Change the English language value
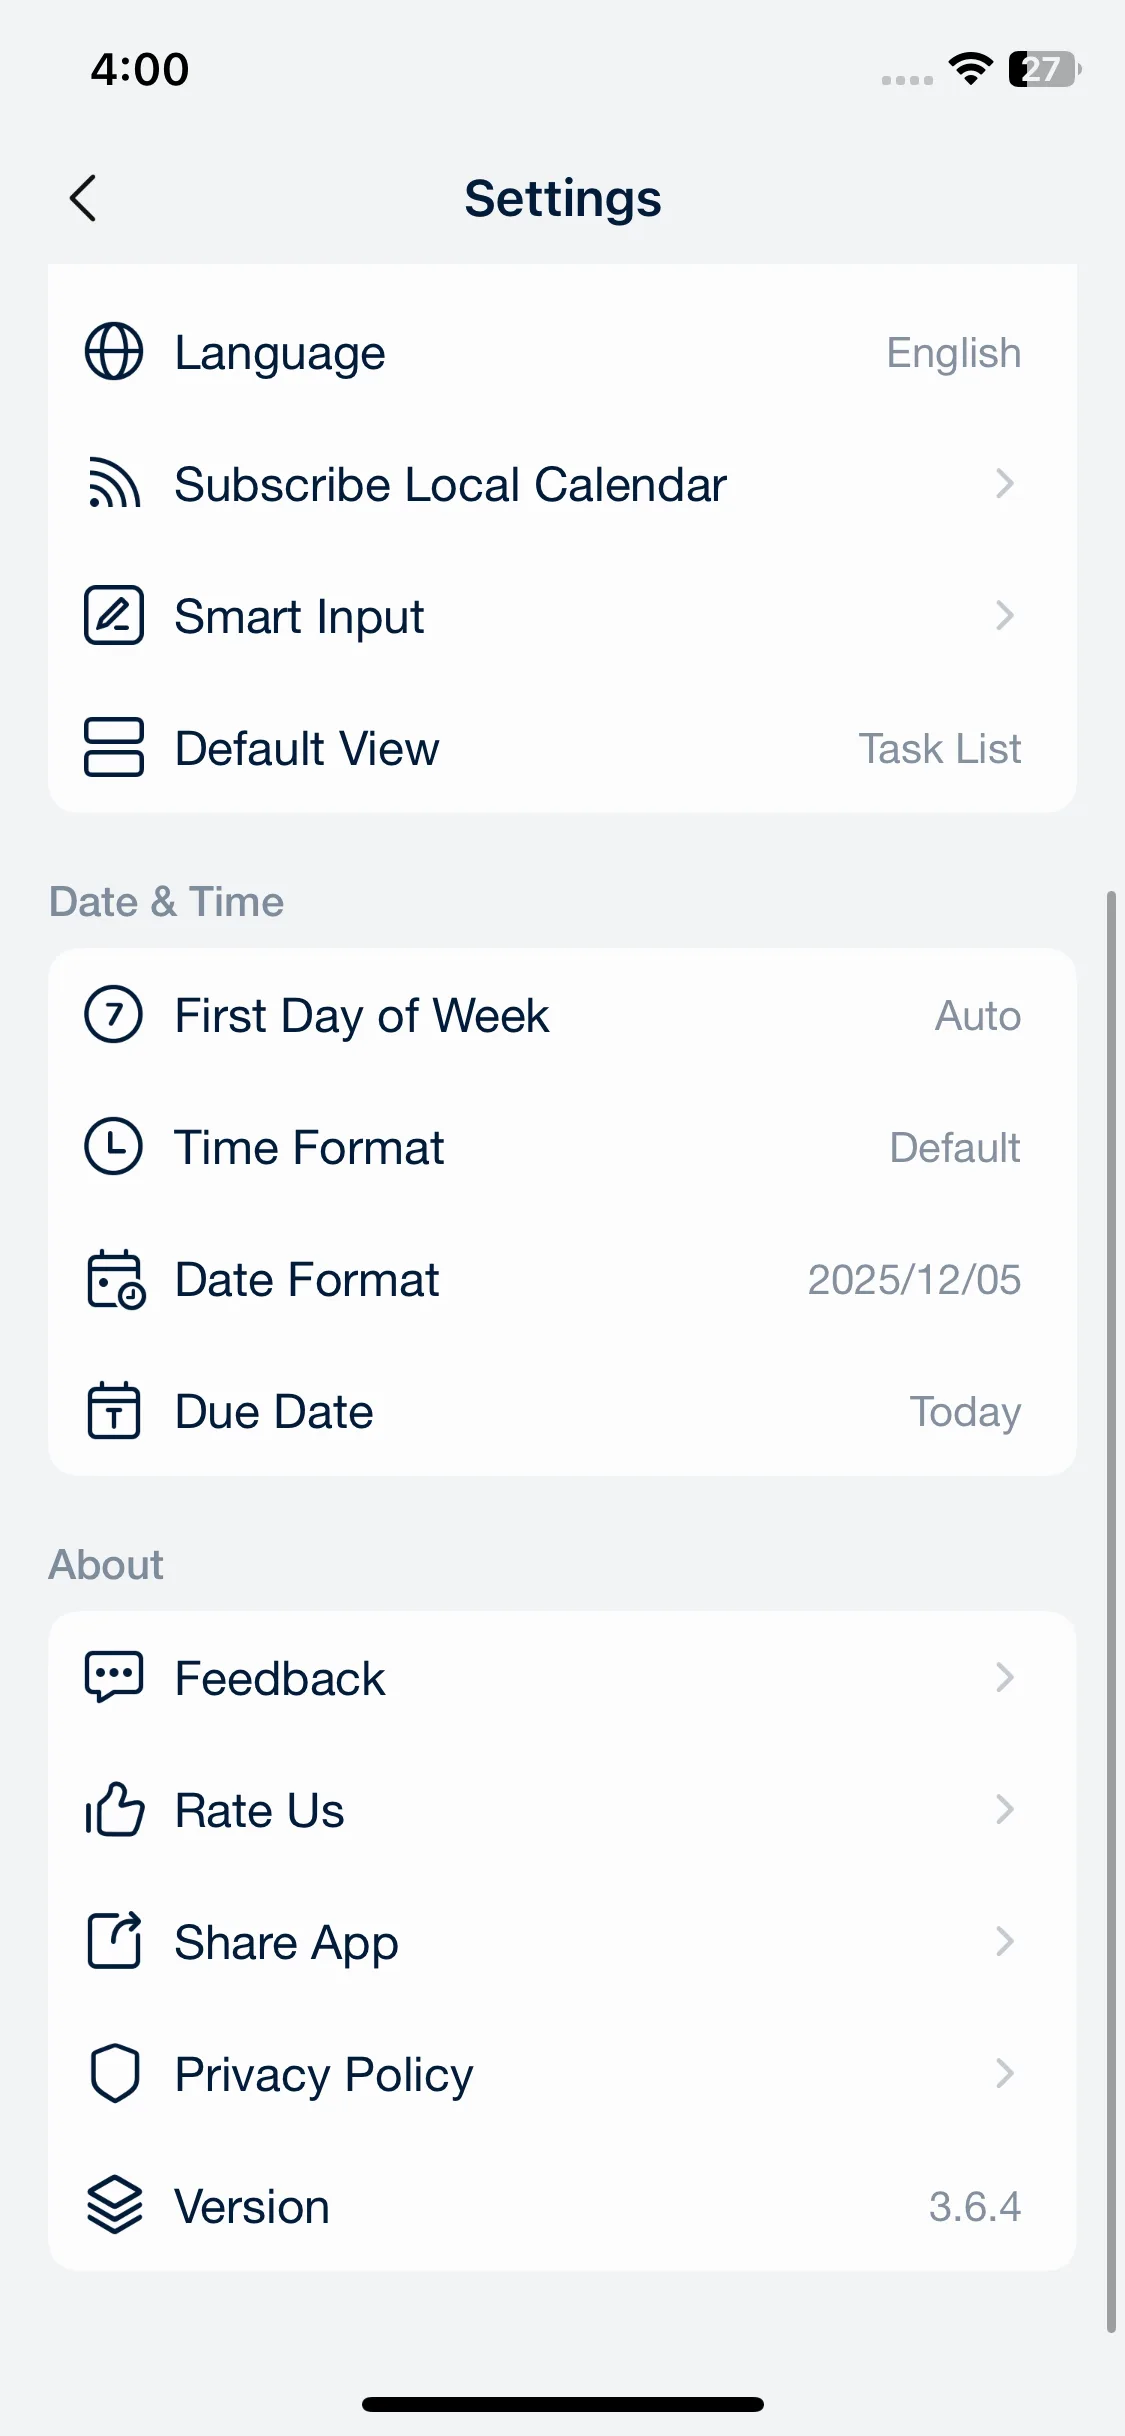The height and width of the screenshot is (2436, 1125). pyautogui.click(x=953, y=353)
